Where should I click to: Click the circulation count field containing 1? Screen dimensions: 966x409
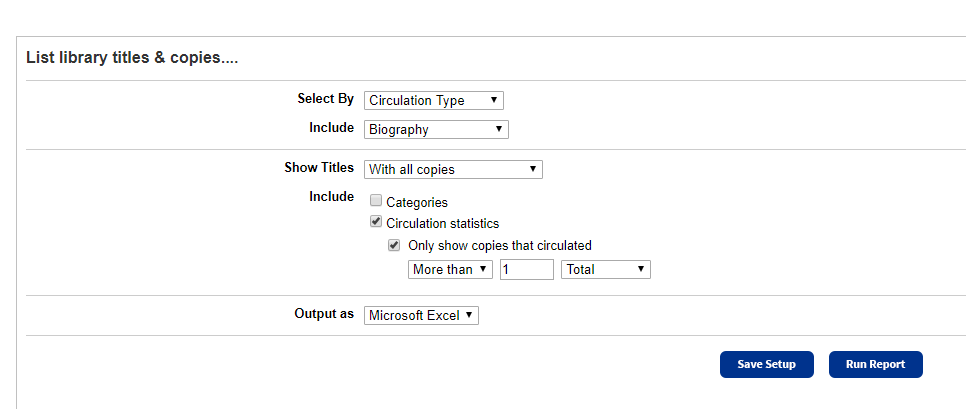[526, 269]
